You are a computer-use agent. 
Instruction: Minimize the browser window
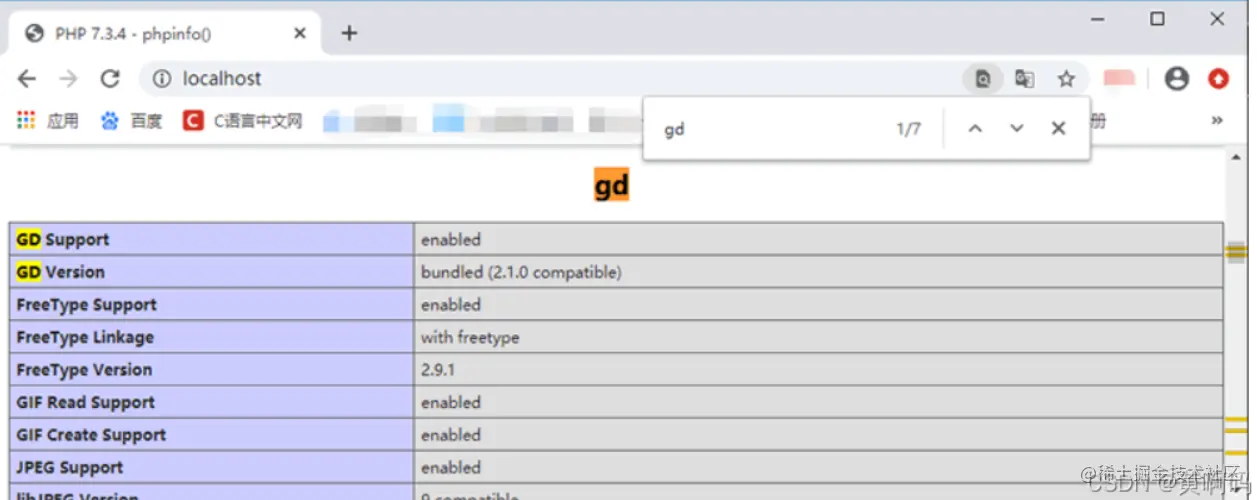(1096, 18)
